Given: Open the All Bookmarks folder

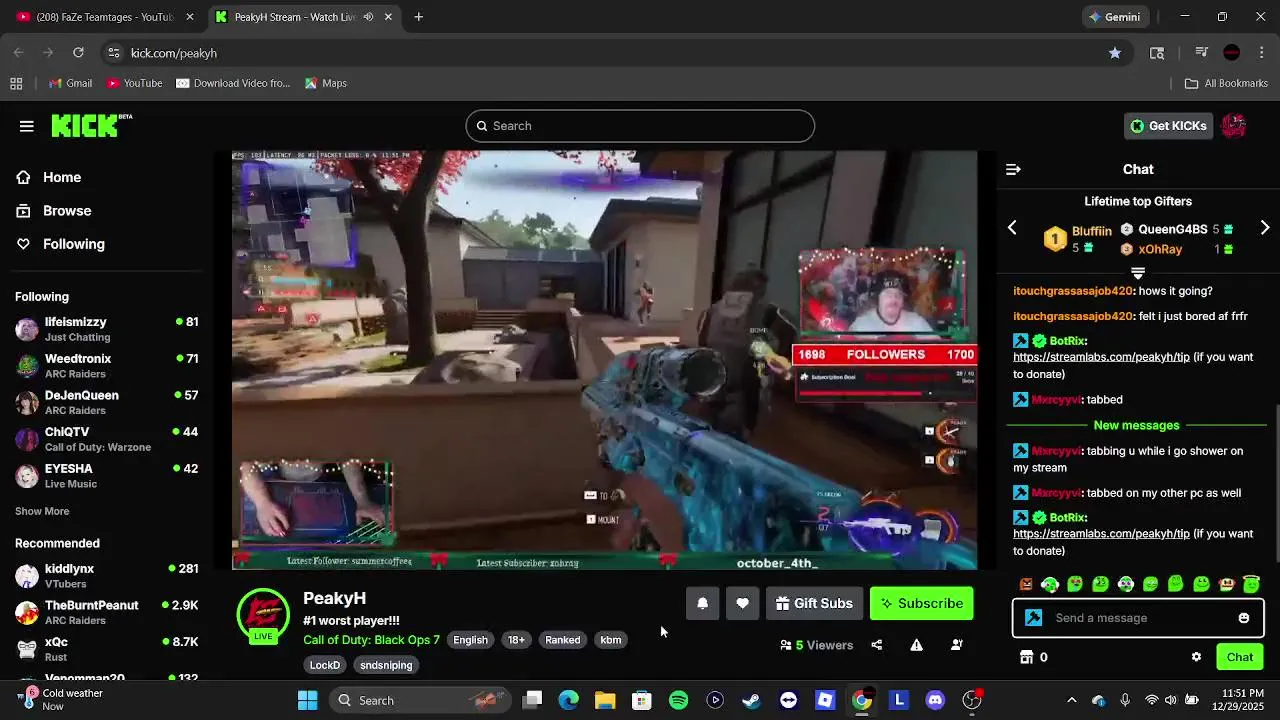Looking at the screenshot, I should click(1226, 83).
